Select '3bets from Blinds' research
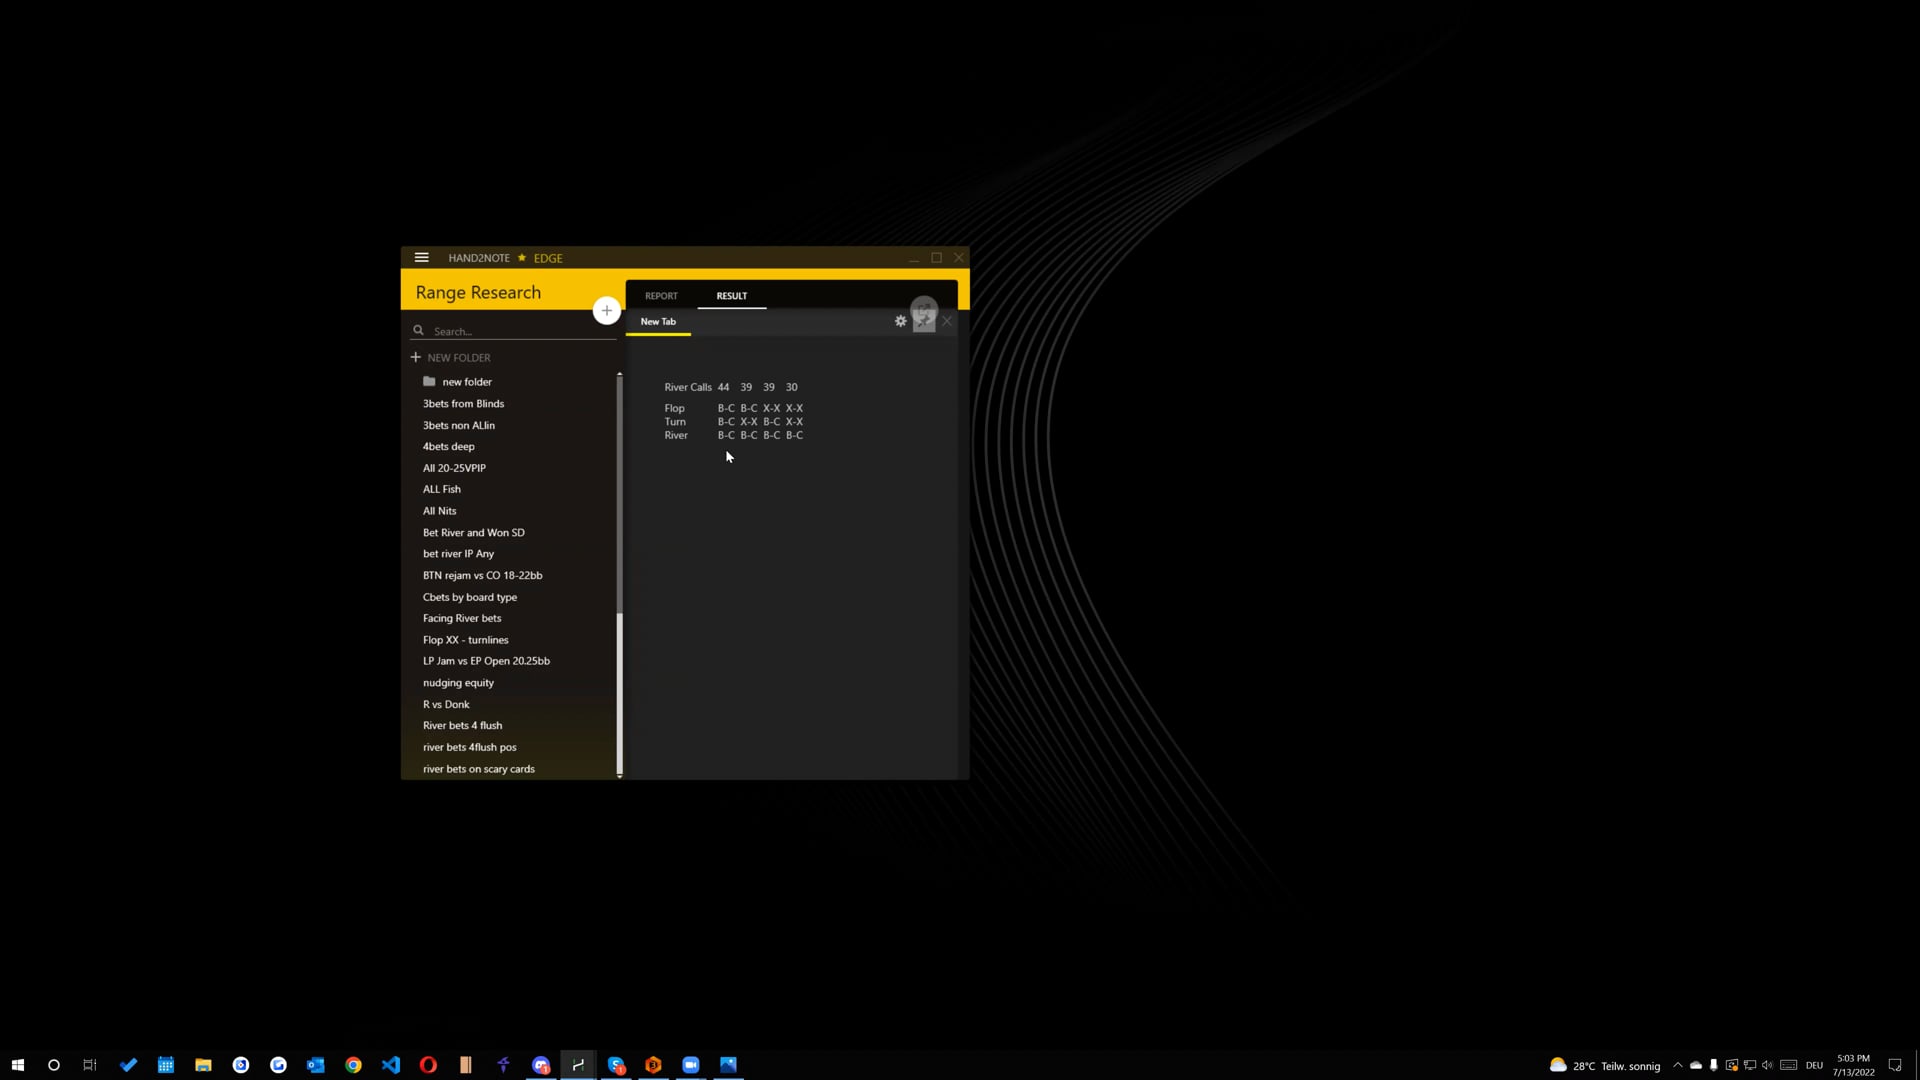1920x1080 pixels. click(x=463, y=404)
